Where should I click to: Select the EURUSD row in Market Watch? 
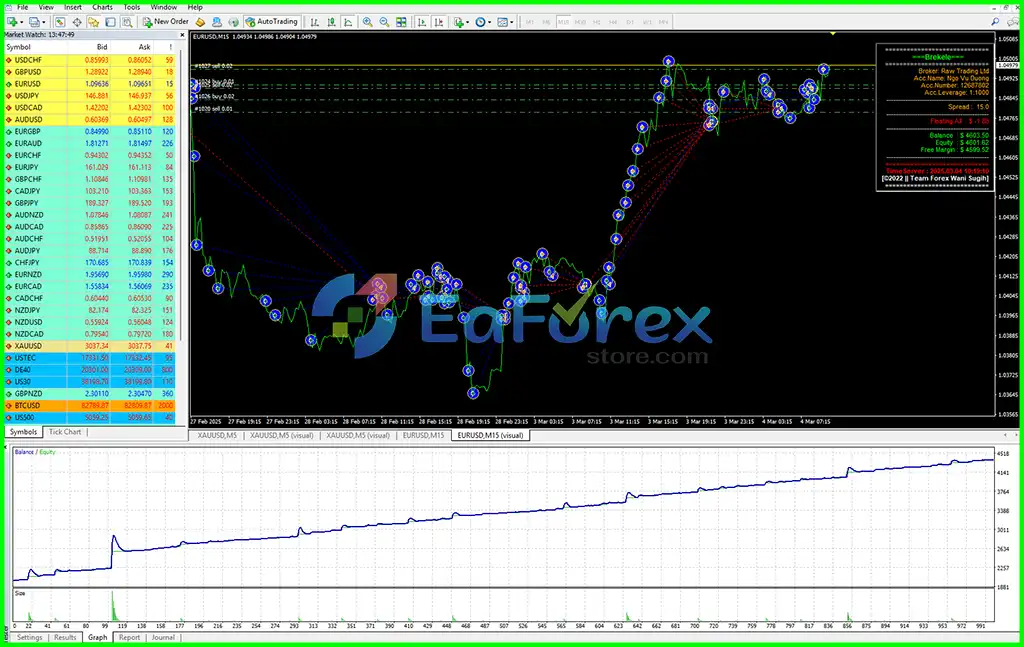[90, 84]
